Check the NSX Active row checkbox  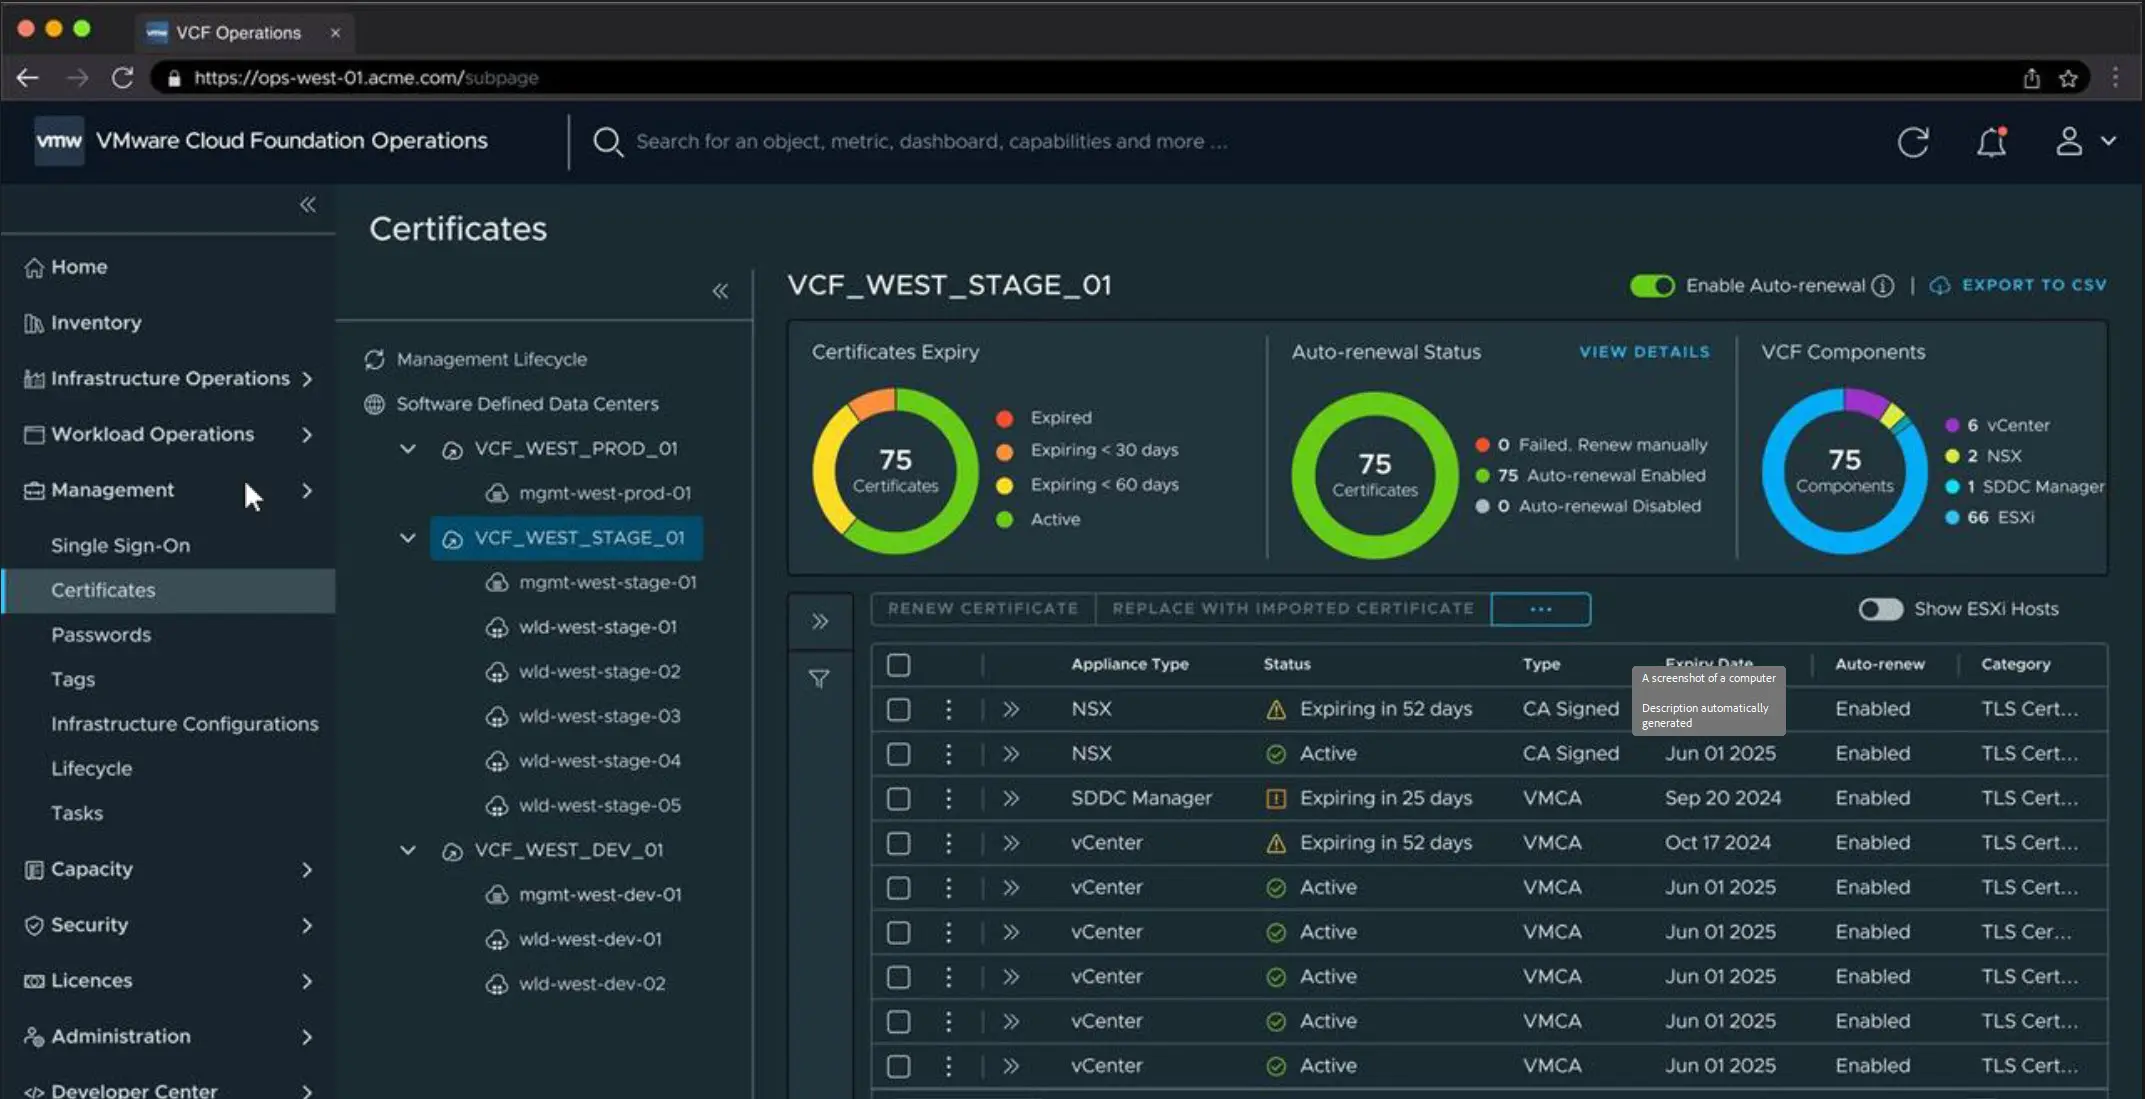point(898,754)
